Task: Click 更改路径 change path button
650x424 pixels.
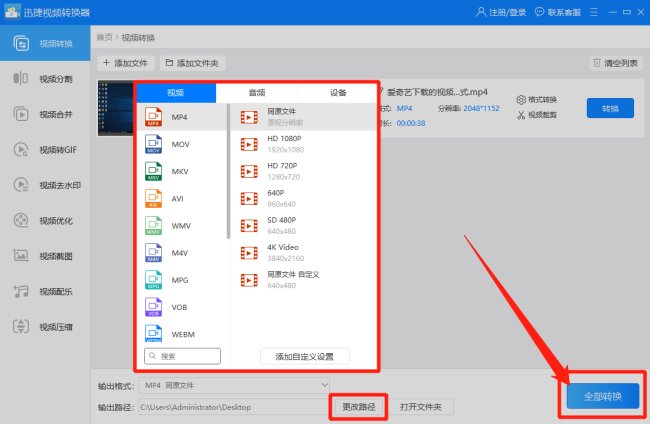Action: (359, 407)
